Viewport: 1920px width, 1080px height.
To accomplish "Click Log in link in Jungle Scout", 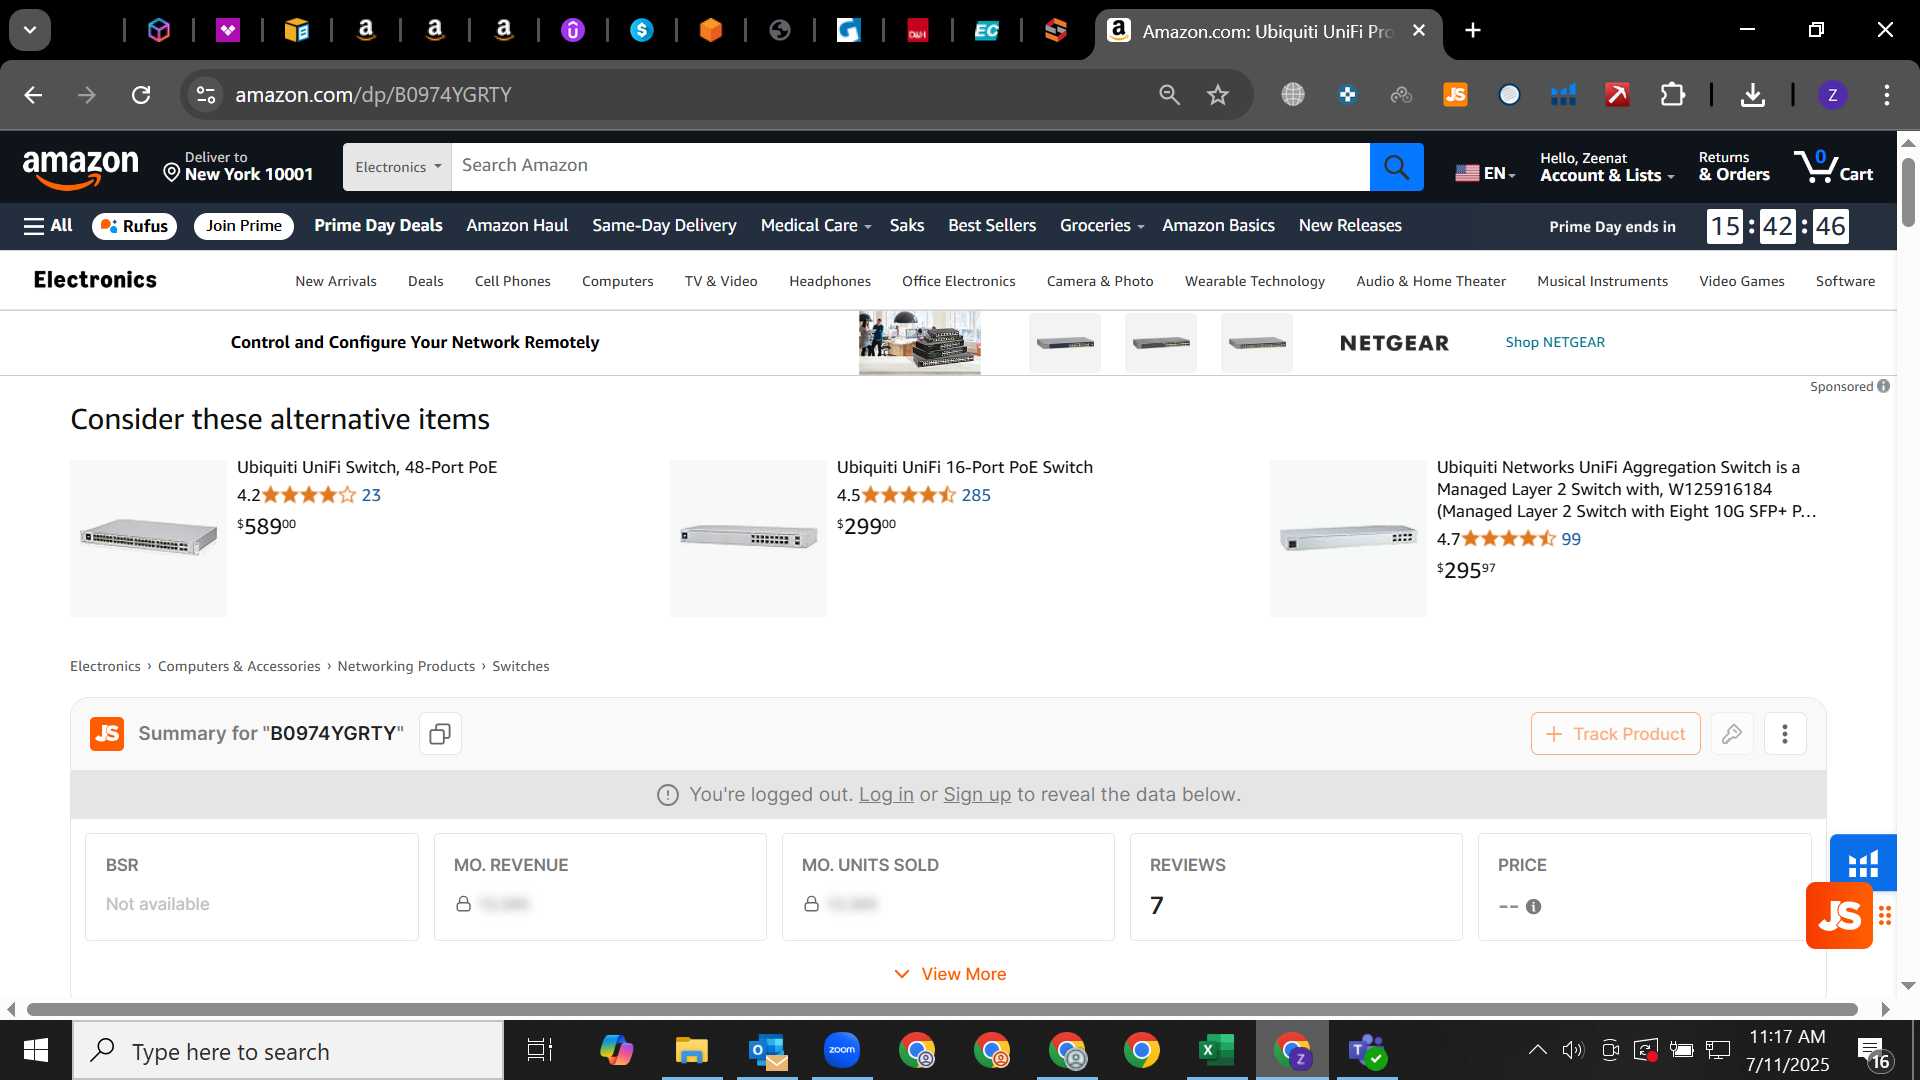I will click(886, 795).
